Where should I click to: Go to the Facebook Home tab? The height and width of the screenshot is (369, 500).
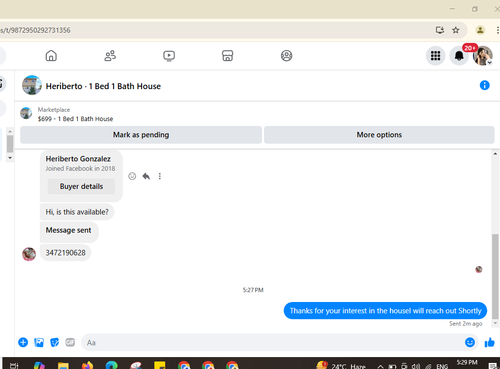point(51,56)
